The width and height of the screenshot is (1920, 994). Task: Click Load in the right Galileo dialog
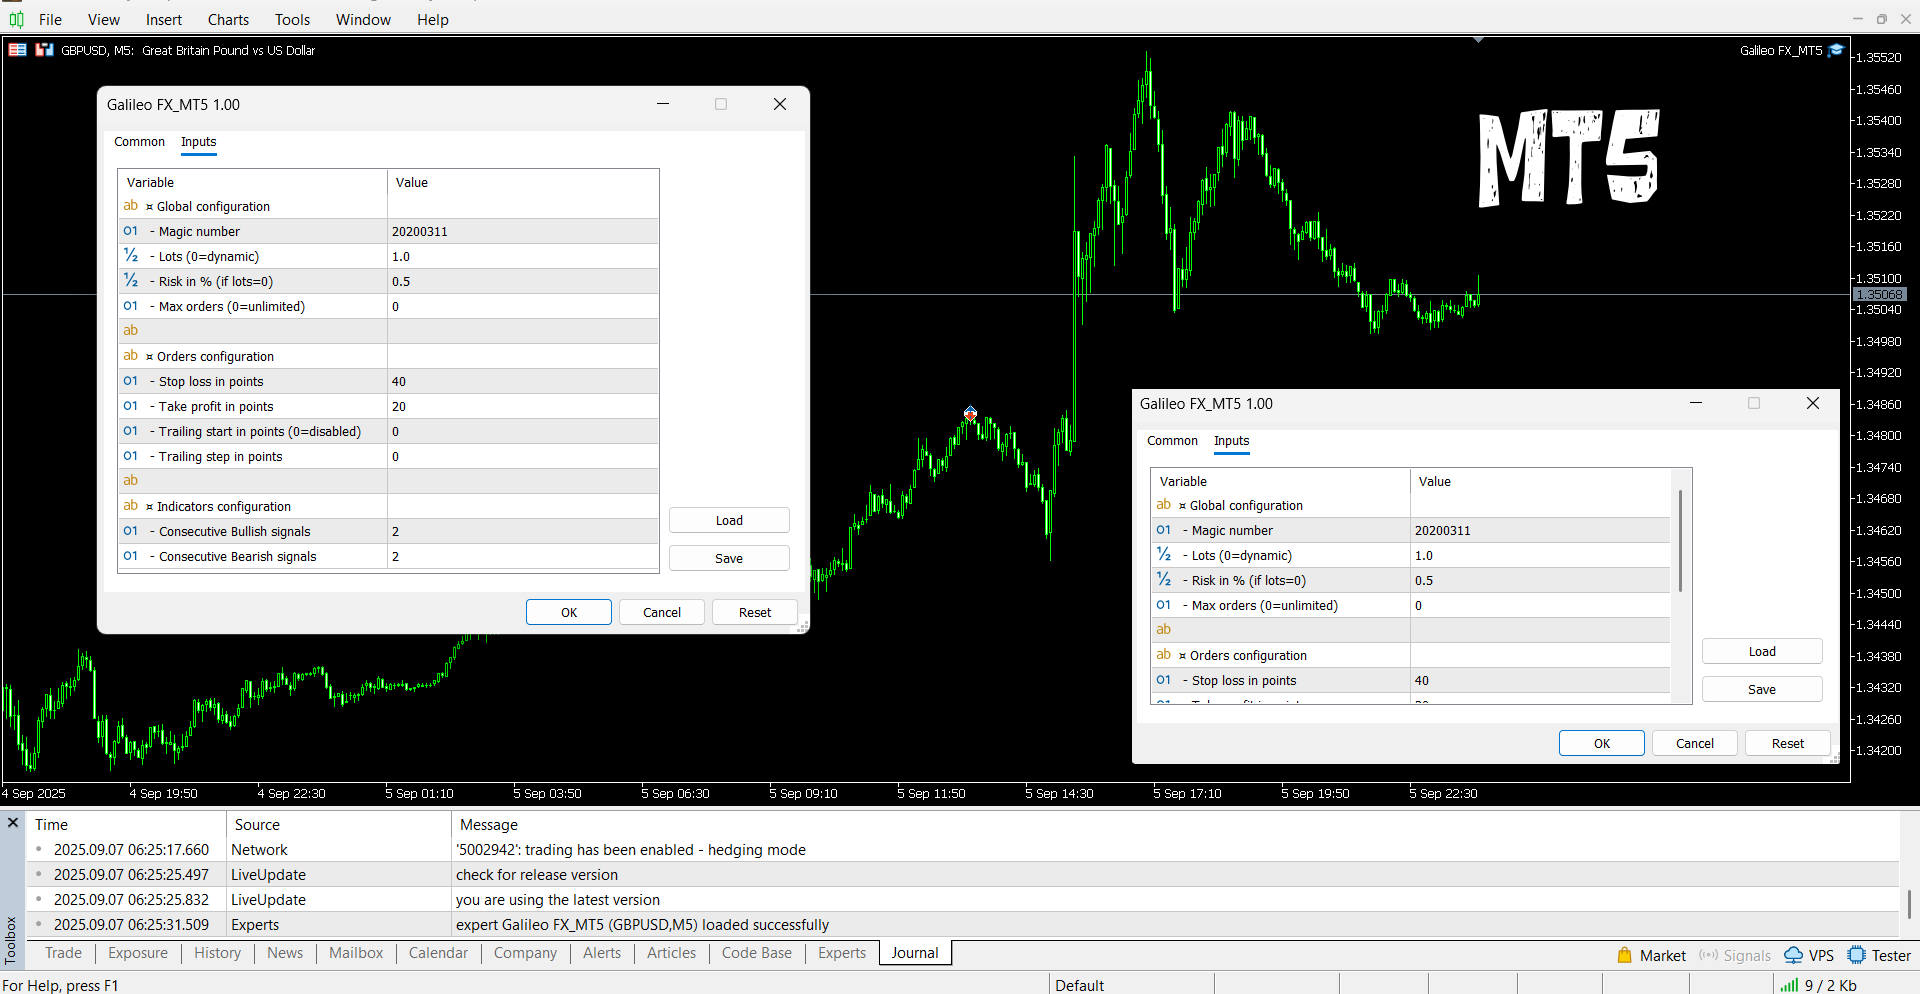click(x=1762, y=651)
